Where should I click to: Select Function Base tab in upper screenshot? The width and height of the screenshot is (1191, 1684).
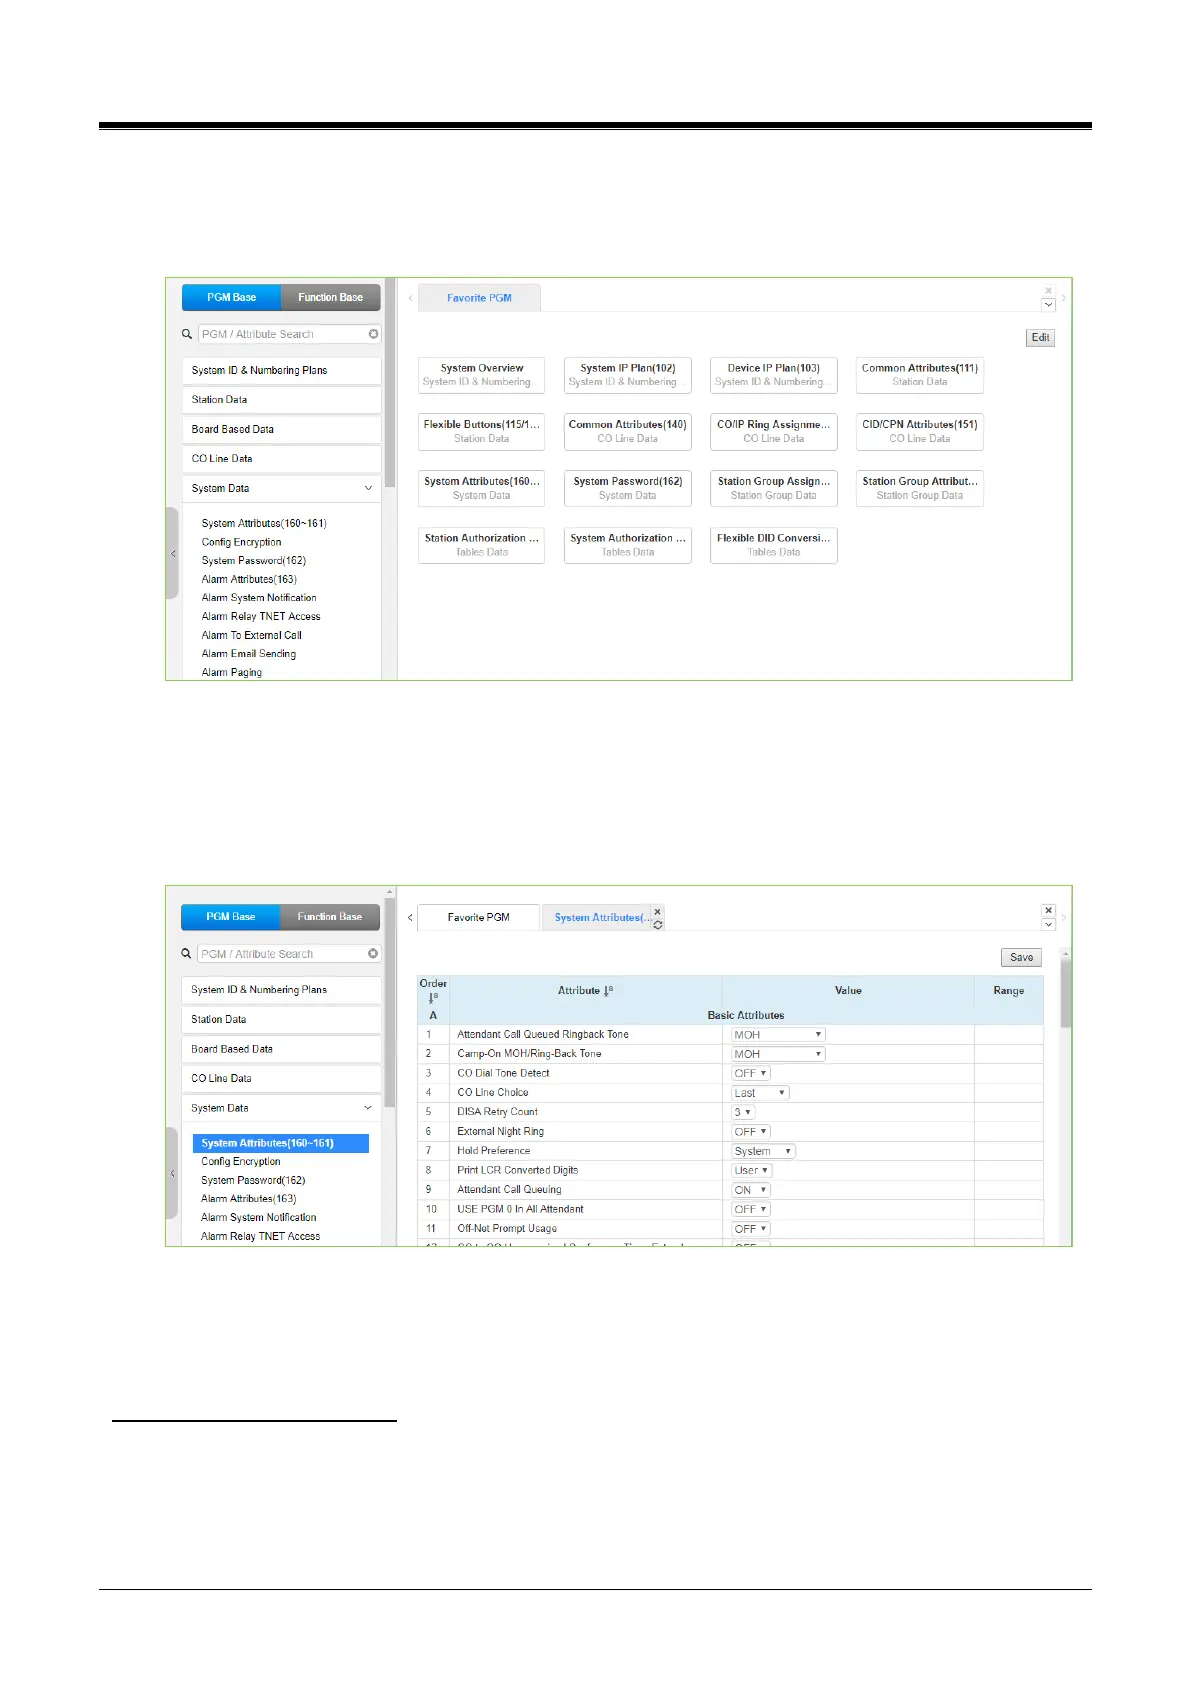(331, 297)
